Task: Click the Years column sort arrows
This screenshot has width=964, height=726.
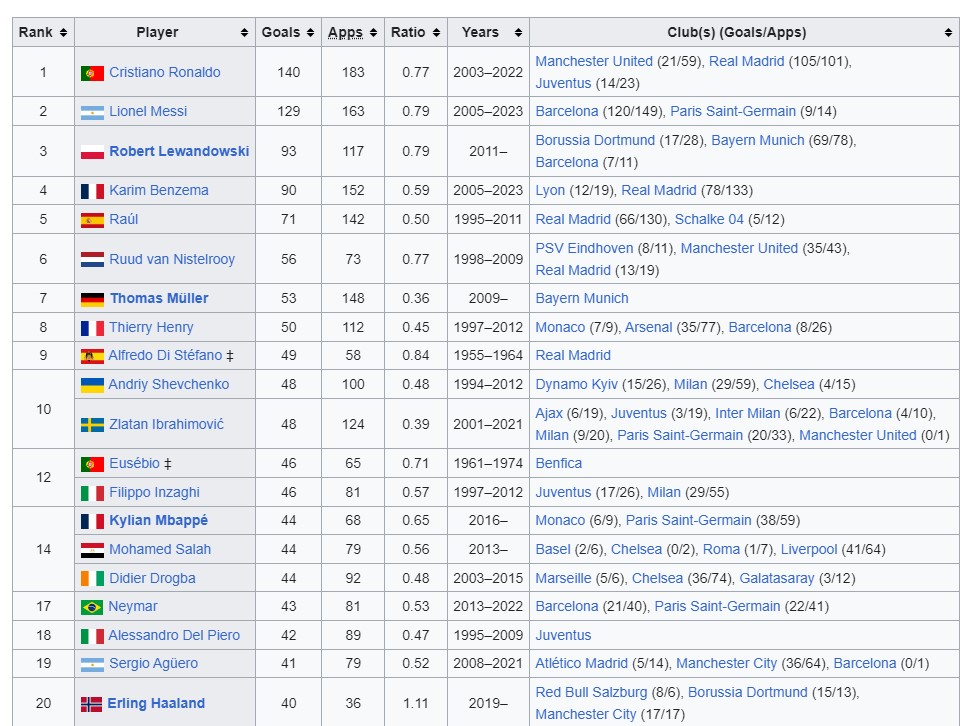Action: click(x=518, y=33)
